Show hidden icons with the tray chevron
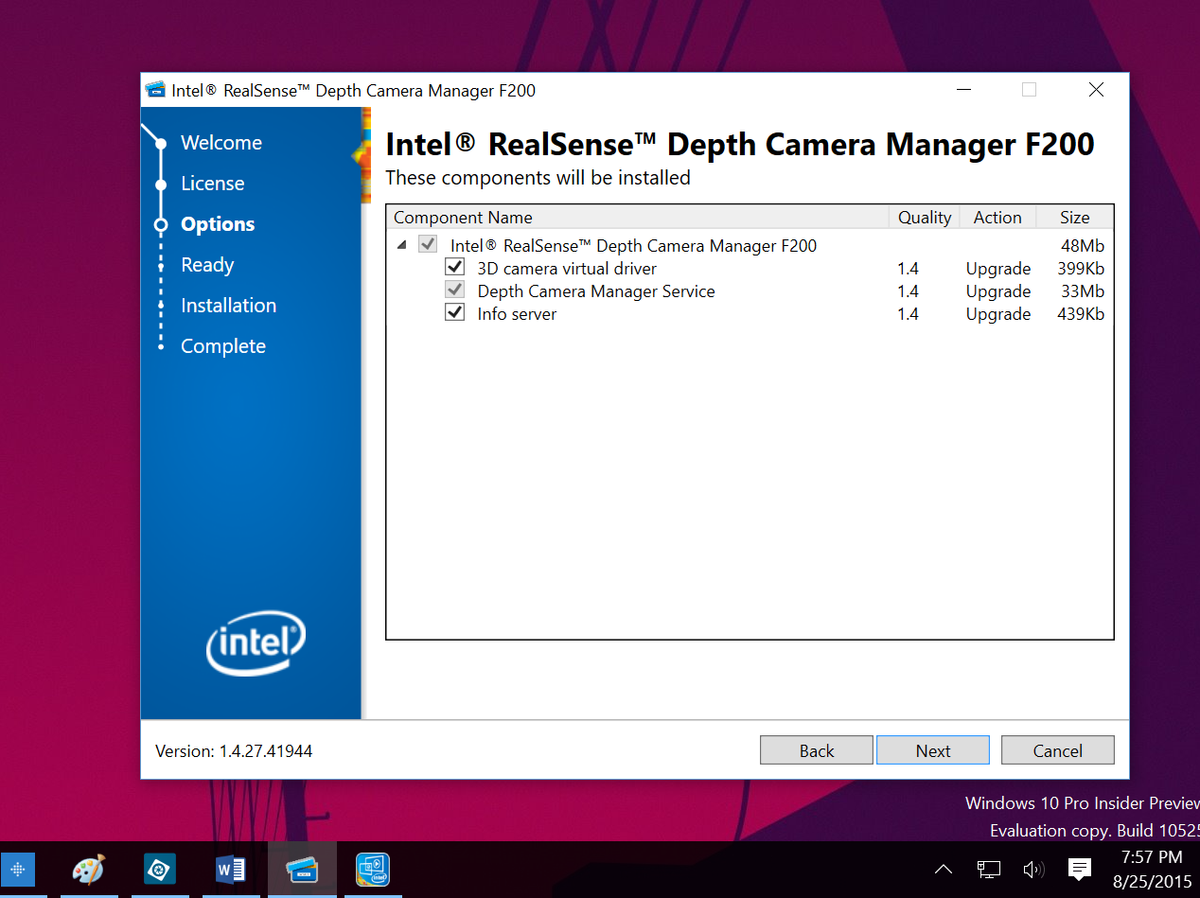 [943, 869]
